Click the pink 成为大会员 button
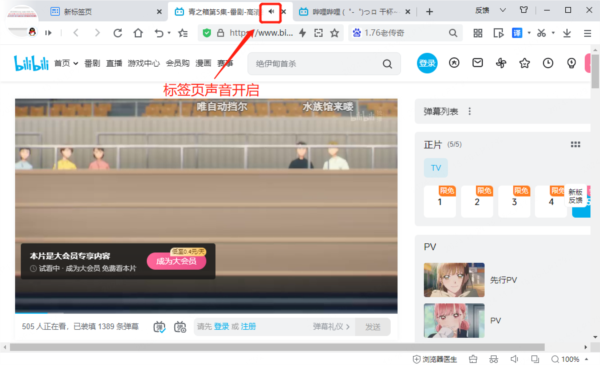The height and width of the screenshot is (365, 600). (x=176, y=261)
